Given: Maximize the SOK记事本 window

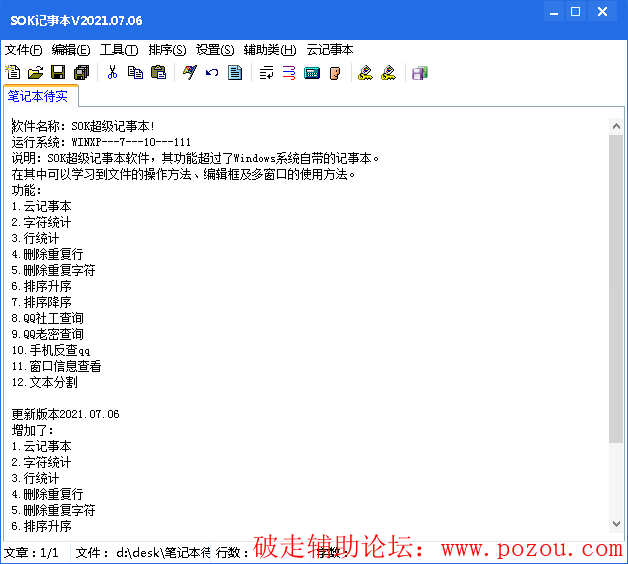Looking at the screenshot, I should pyautogui.click(x=576, y=12).
